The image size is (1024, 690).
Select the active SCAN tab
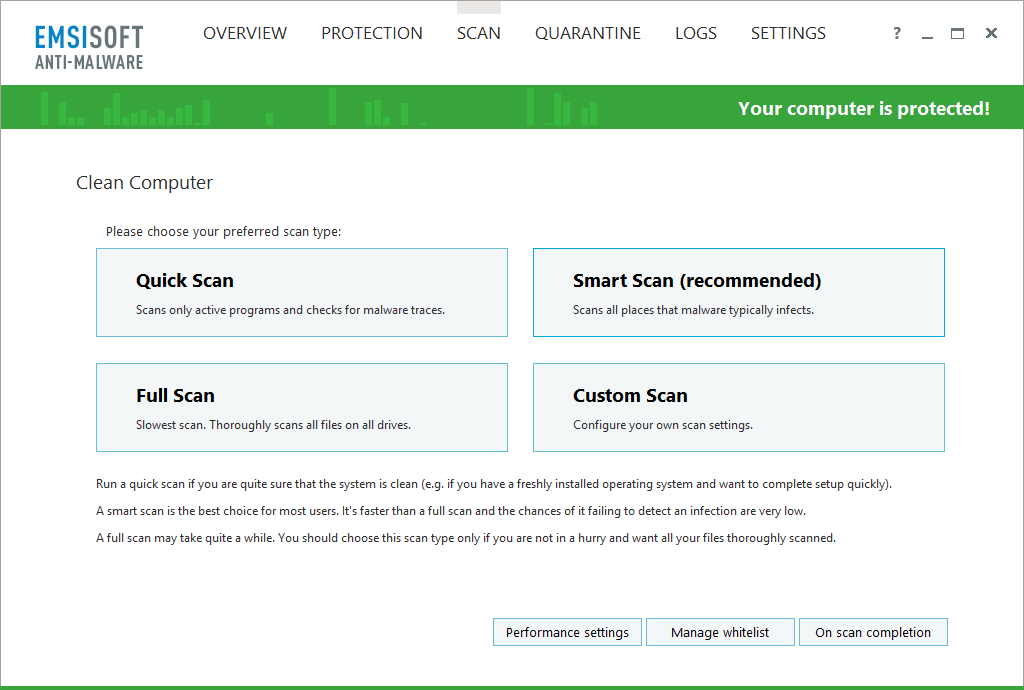tap(478, 33)
